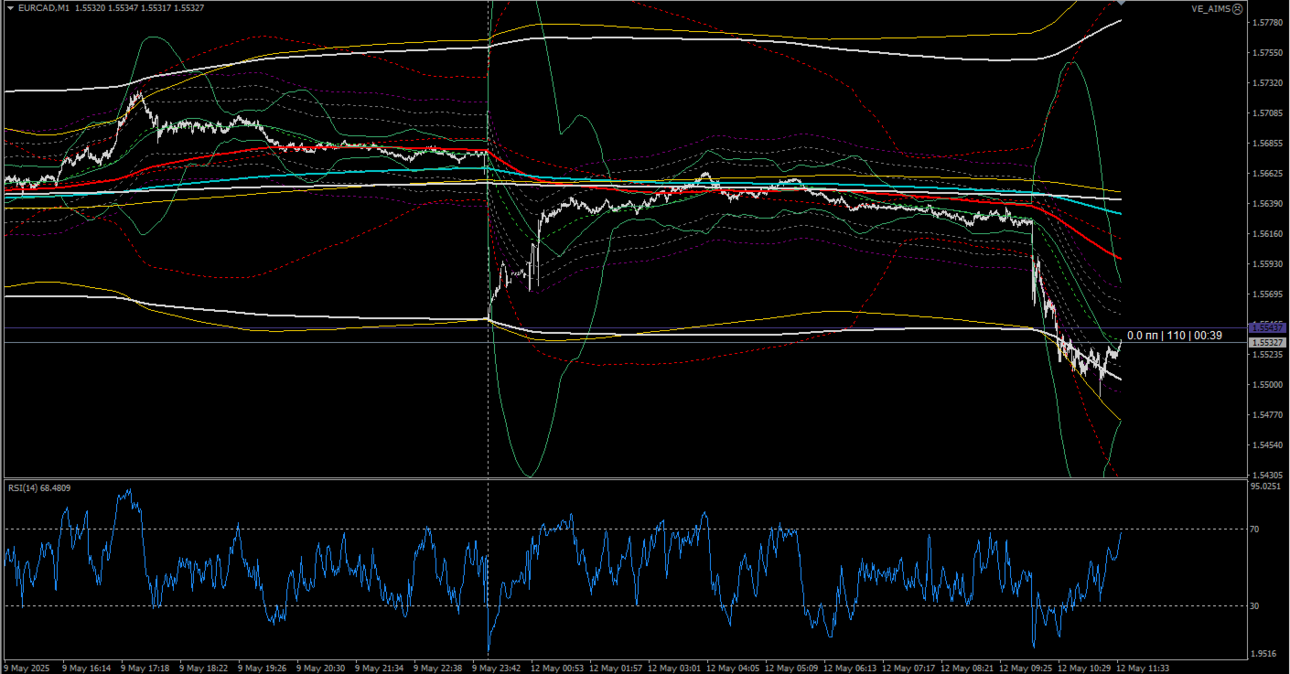Open the EURCAD,M1 chart dropdown triangle
Viewport: 1290px width, 674px height.
9,8
